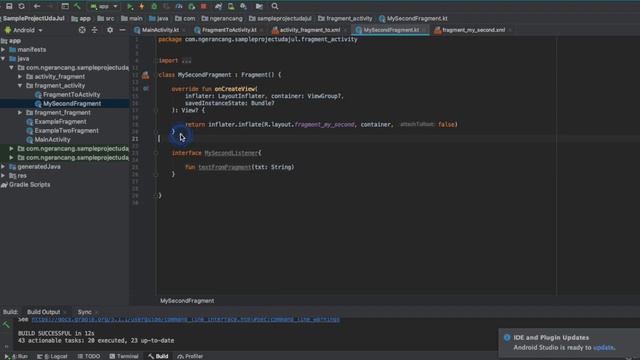Collapse the java folder

pos(3,58)
